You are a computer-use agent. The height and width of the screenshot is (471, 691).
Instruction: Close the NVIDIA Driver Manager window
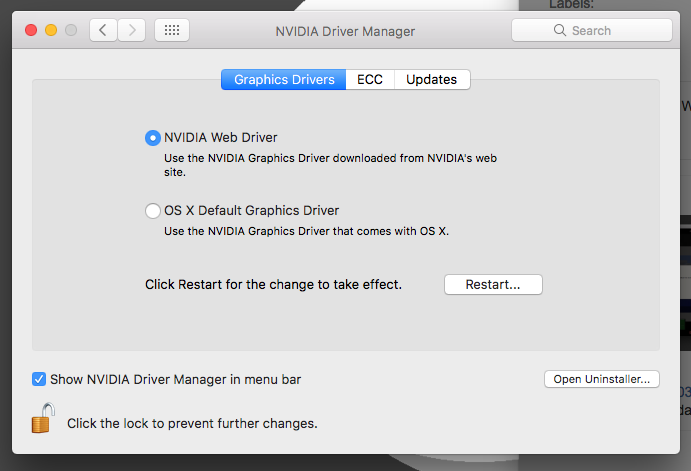[x=30, y=30]
